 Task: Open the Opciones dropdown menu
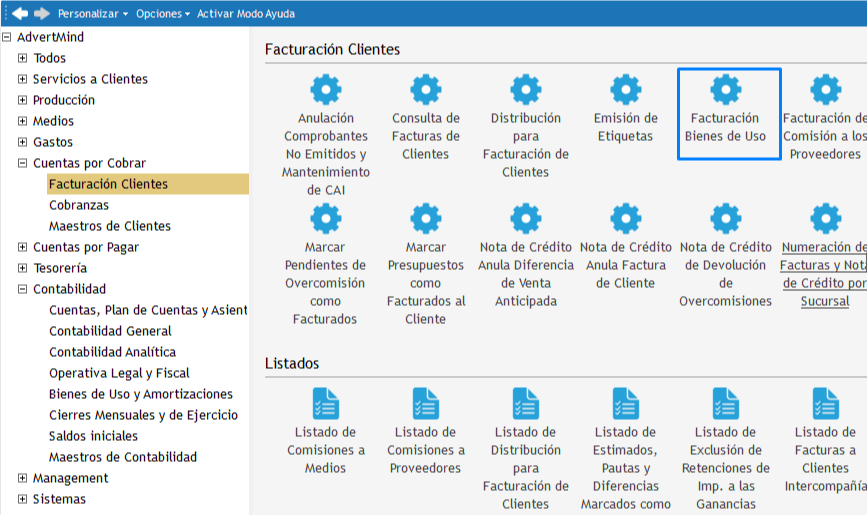coord(164,14)
